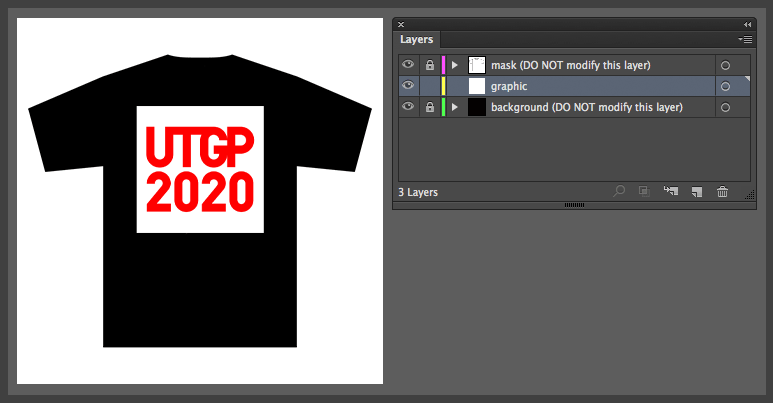773x403 pixels.
Task: Toggle lock slot on graphic layer
Action: (x=430, y=86)
